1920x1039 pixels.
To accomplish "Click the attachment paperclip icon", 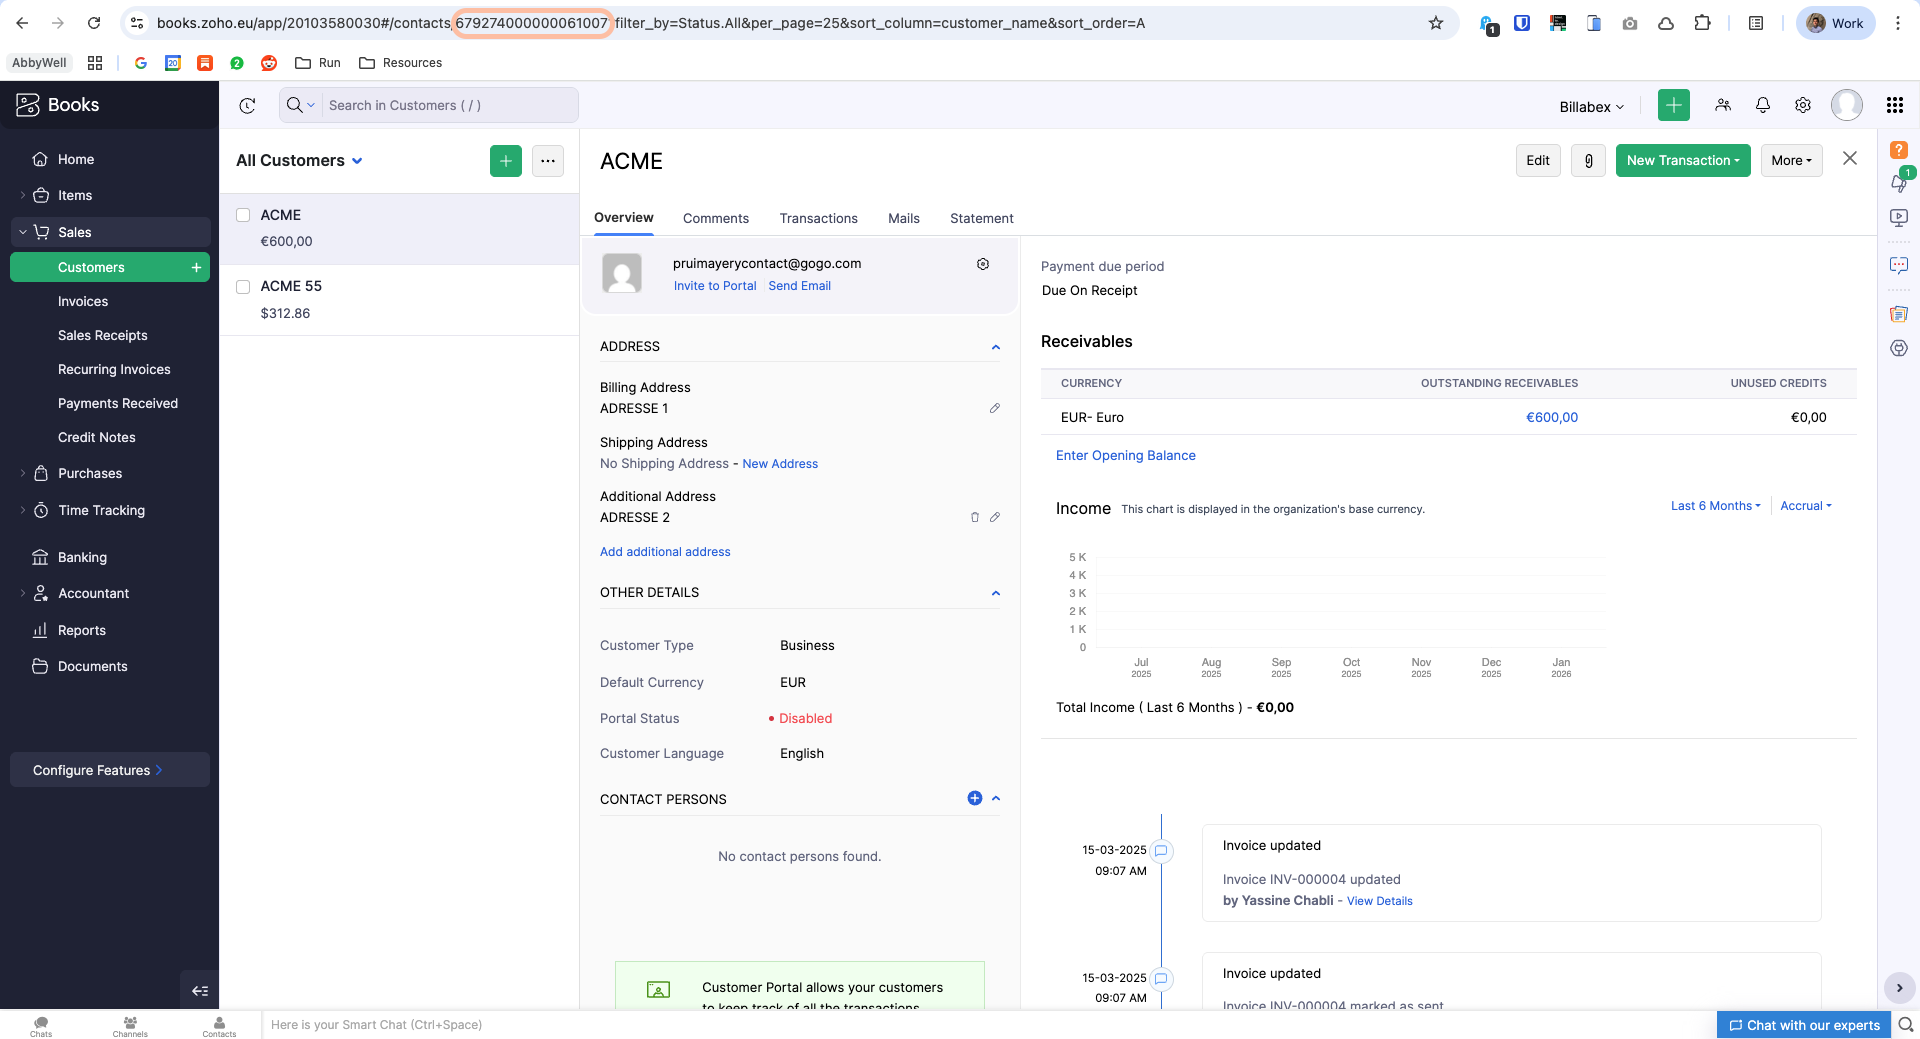I will tap(1588, 161).
